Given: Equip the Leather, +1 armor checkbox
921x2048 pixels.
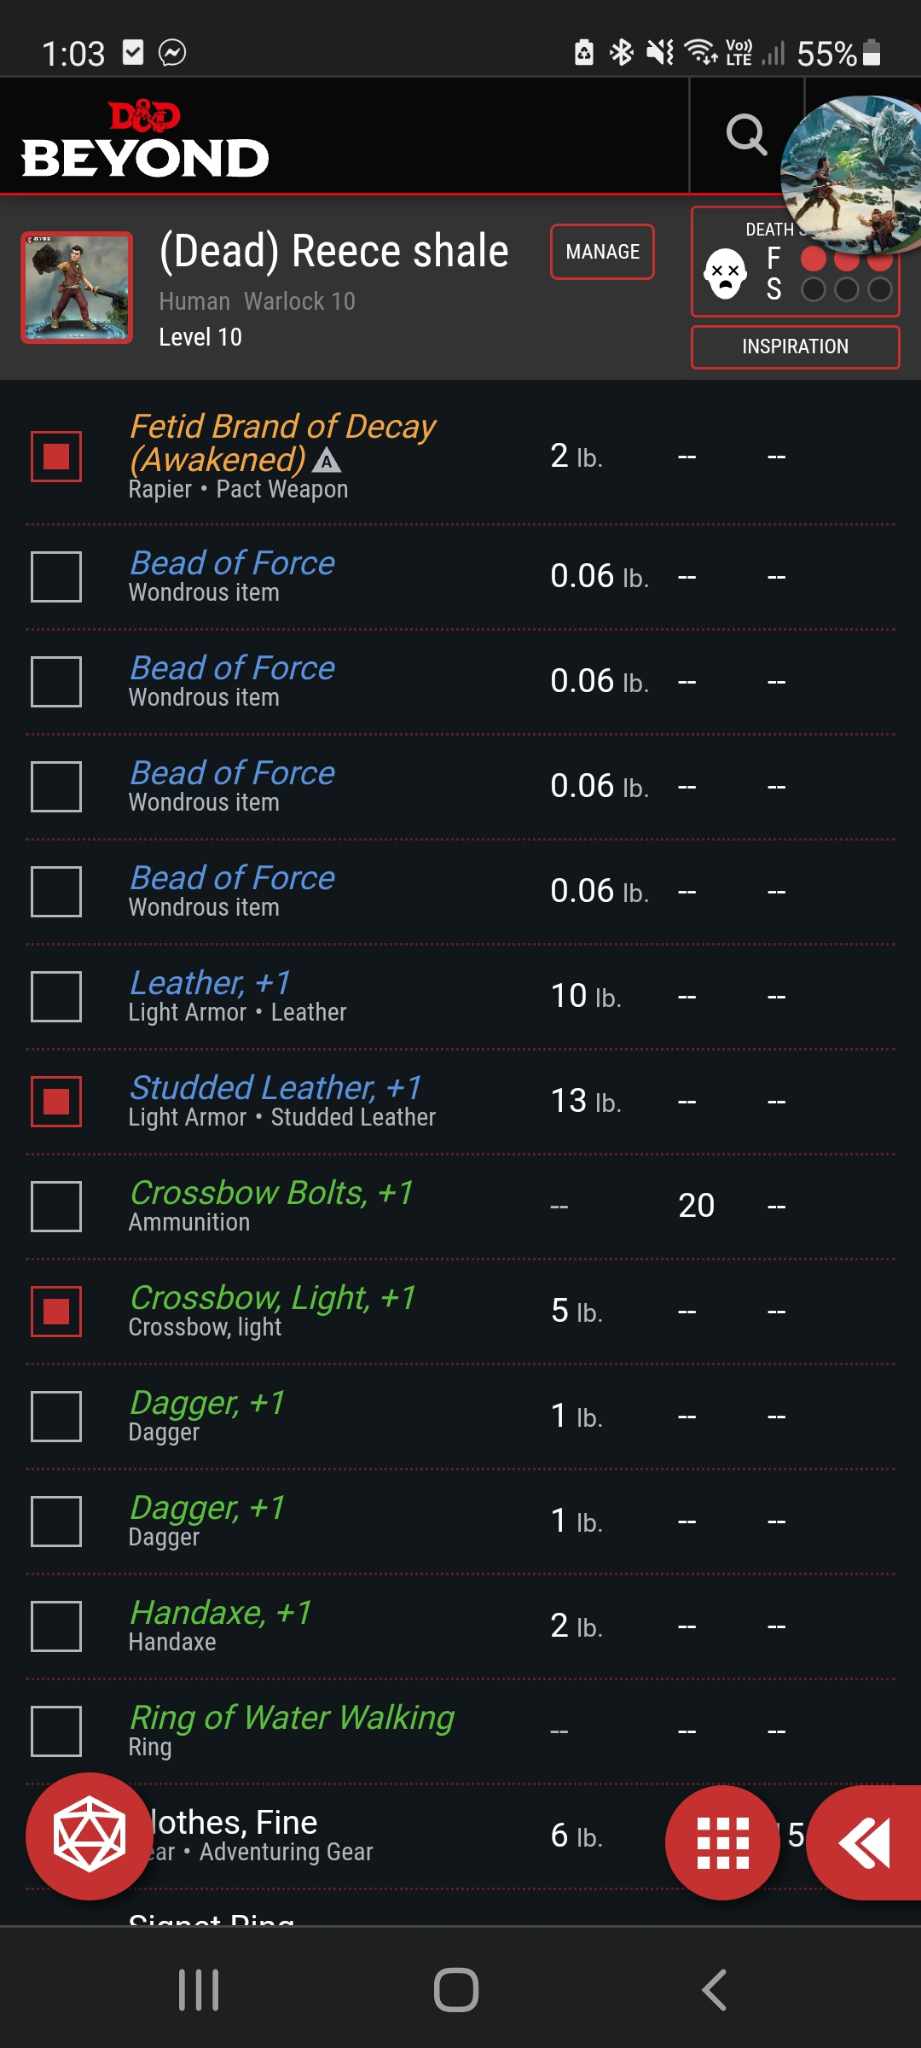Looking at the screenshot, I should tap(56, 996).
